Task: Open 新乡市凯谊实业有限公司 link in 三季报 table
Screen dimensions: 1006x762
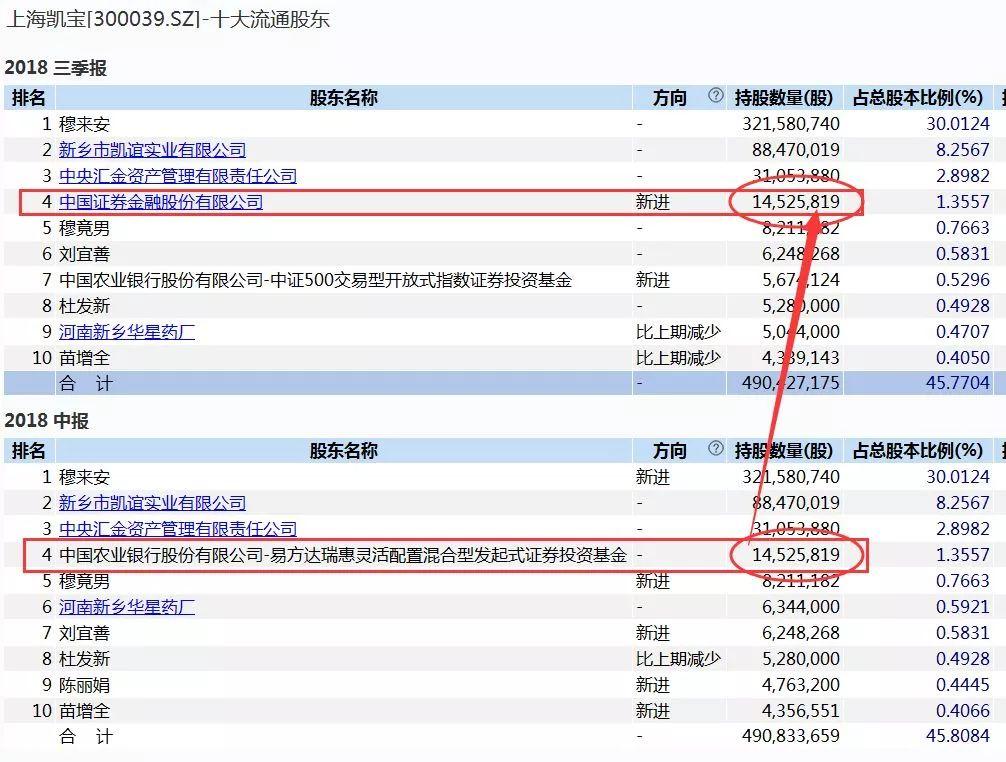Action: (152, 150)
